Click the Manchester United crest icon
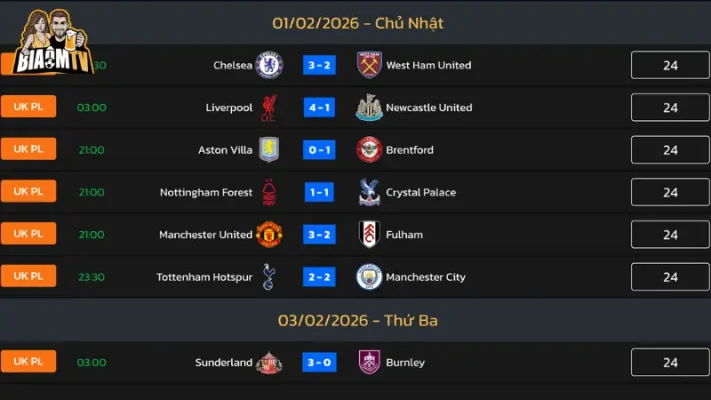This screenshot has width=711, height=400. tap(269, 235)
